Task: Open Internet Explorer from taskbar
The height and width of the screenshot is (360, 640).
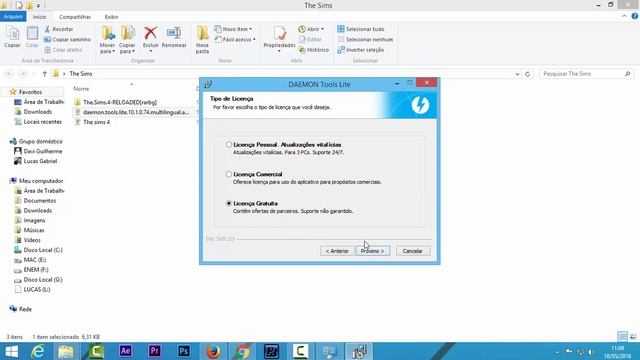Action: [38, 351]
